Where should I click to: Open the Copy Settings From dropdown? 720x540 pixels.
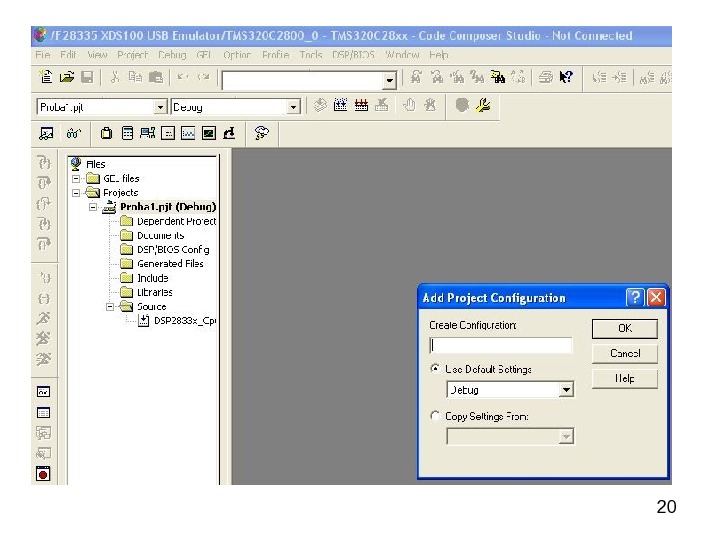pos(566,436)
